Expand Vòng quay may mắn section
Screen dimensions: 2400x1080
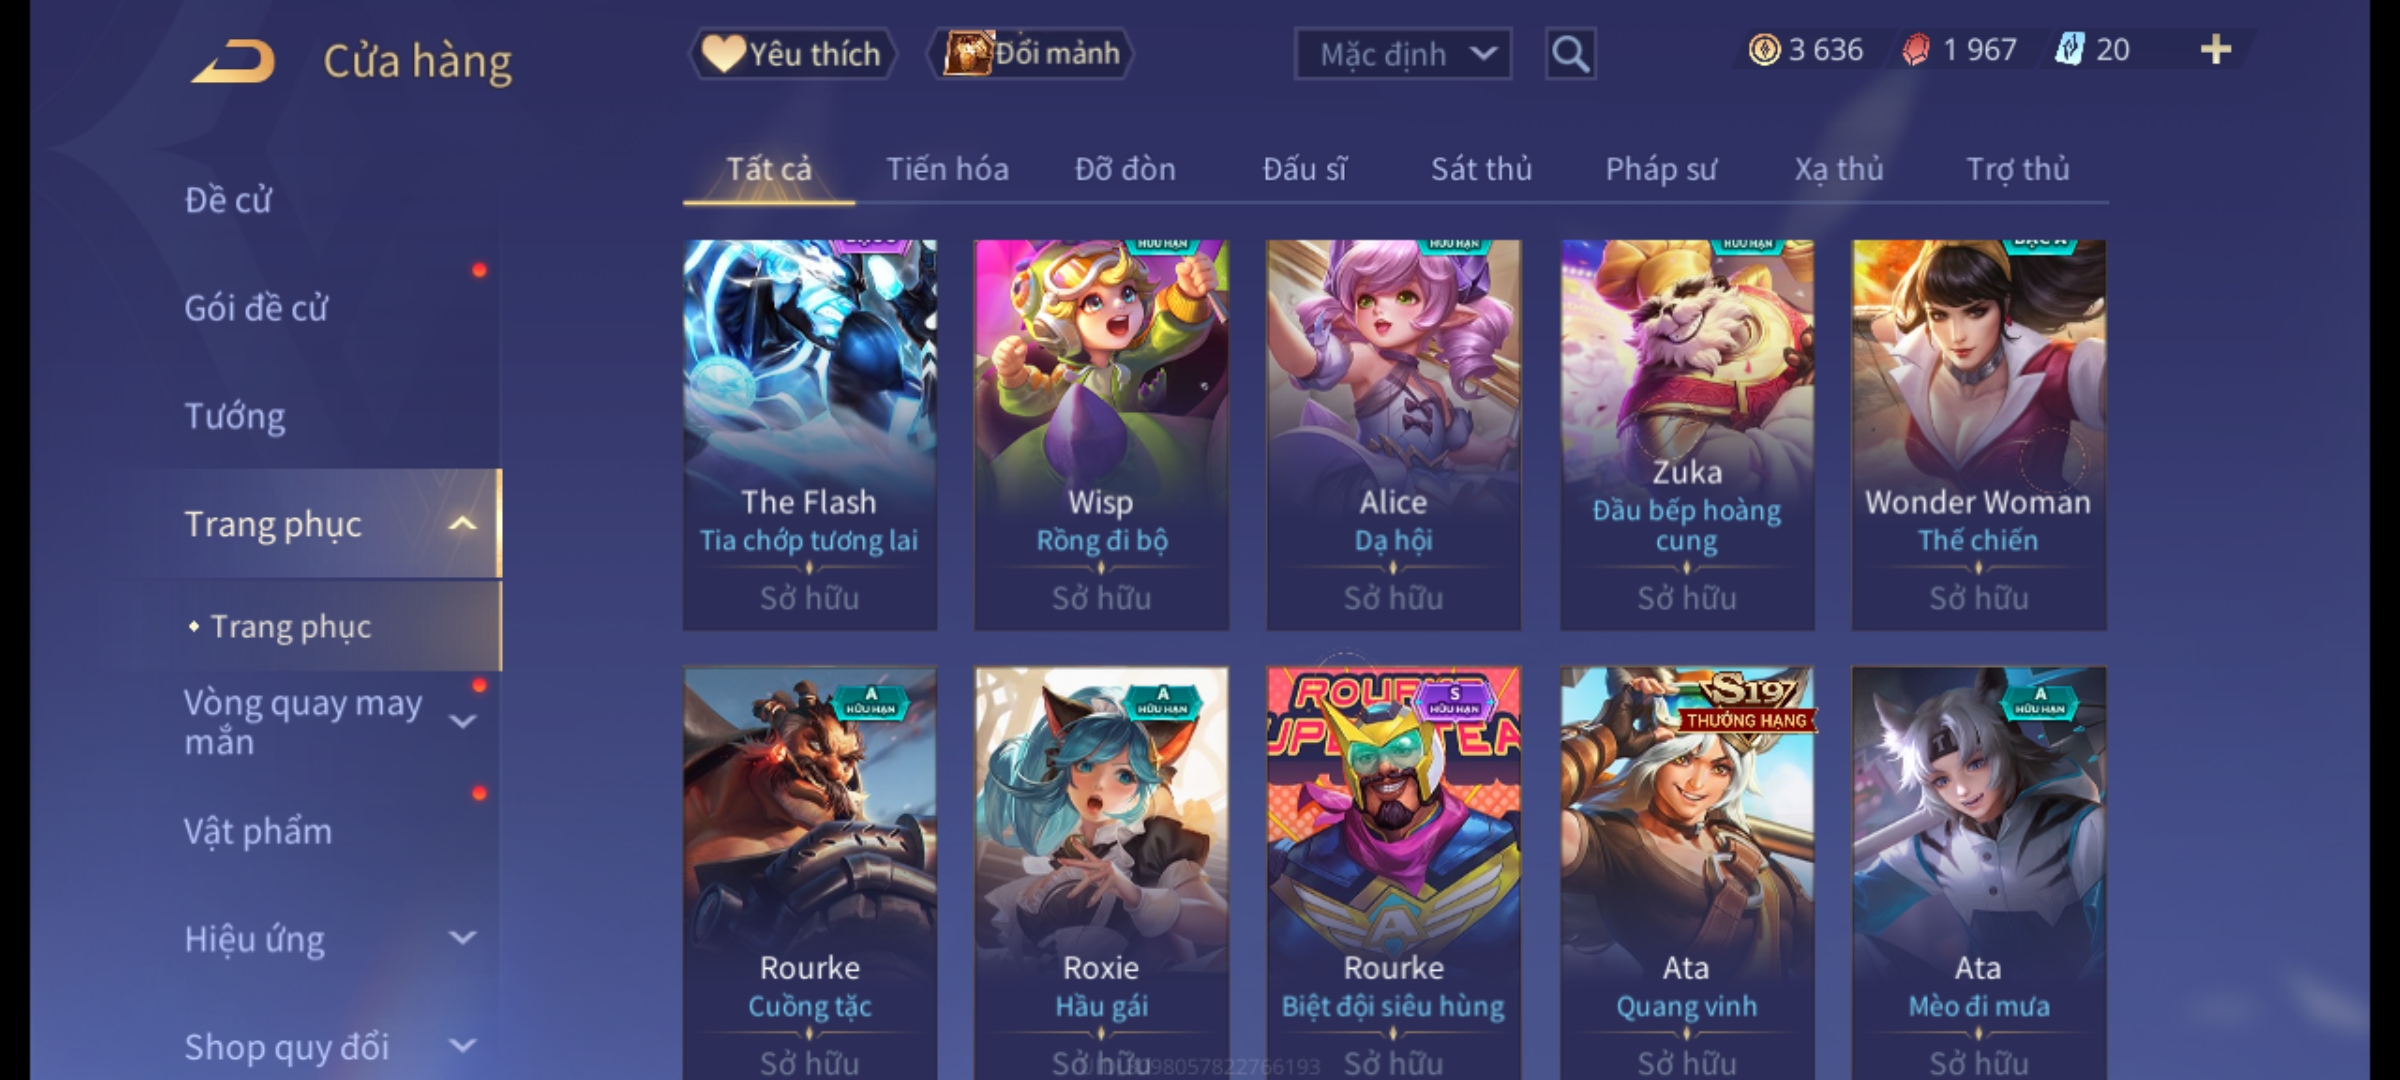tap(462, 721)
